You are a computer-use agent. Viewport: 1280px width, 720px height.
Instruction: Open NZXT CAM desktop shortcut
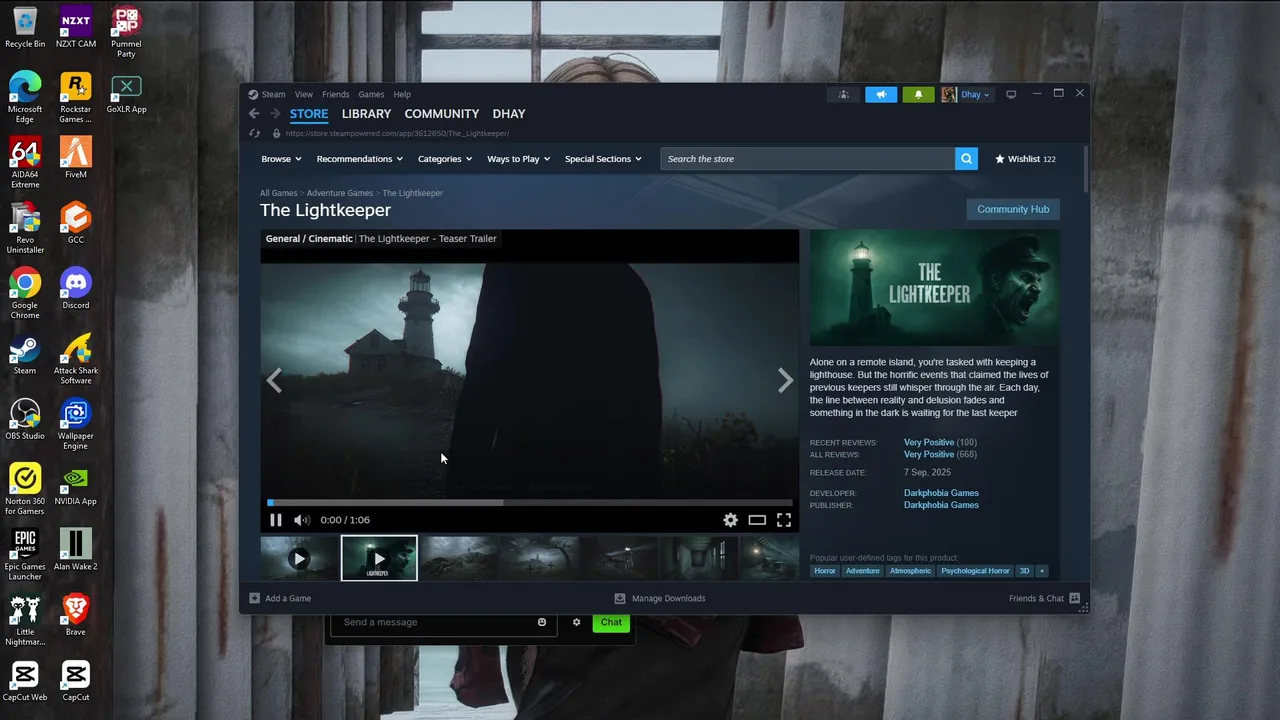76,27
